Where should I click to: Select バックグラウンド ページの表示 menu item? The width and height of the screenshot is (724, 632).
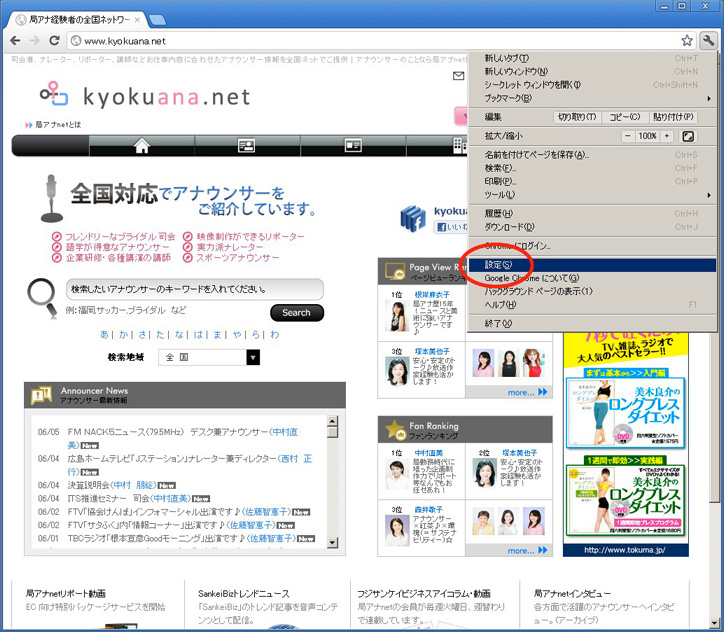592,292
